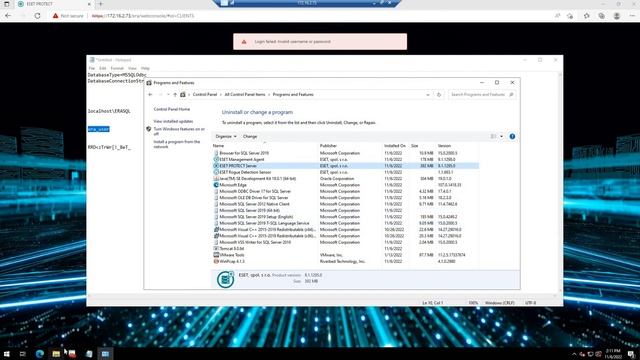Open the Organize dropdown

click(x=226, y=136)
